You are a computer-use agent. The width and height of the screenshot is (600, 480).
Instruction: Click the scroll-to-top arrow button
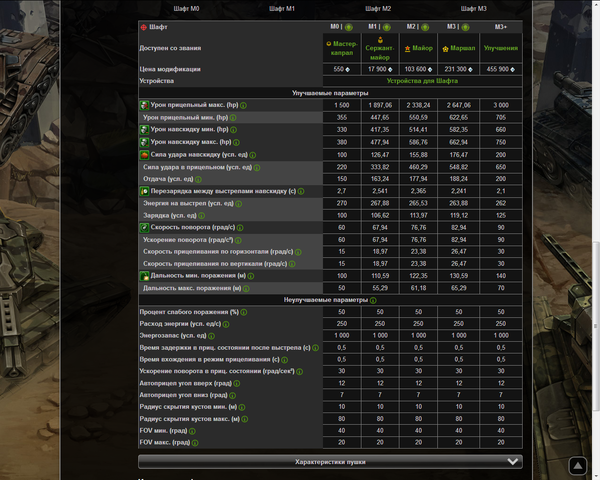pyautogui.click(x=578, y=465)
